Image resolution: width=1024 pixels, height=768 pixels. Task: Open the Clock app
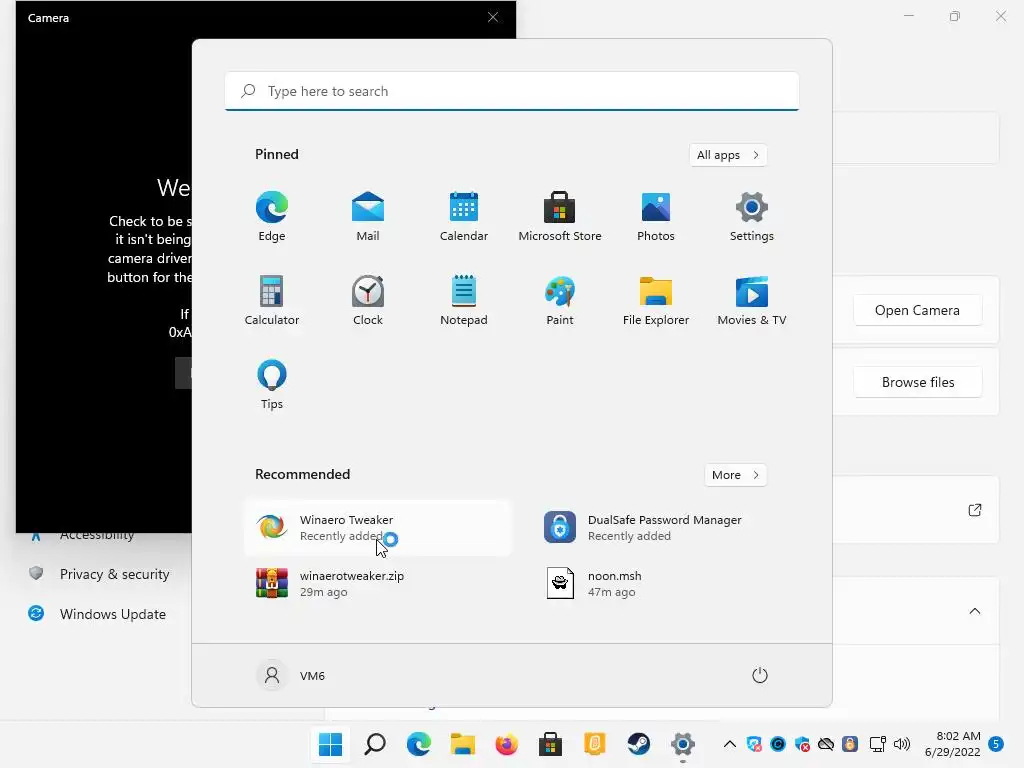coord(368,300)
